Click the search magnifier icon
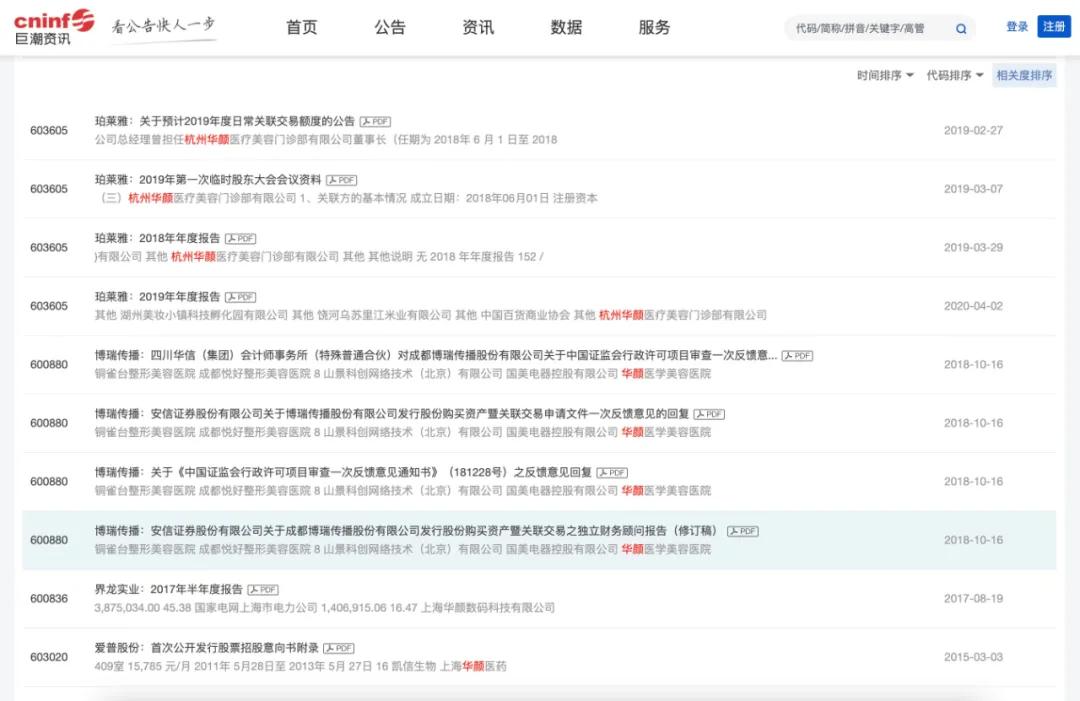 pos(960,28)
